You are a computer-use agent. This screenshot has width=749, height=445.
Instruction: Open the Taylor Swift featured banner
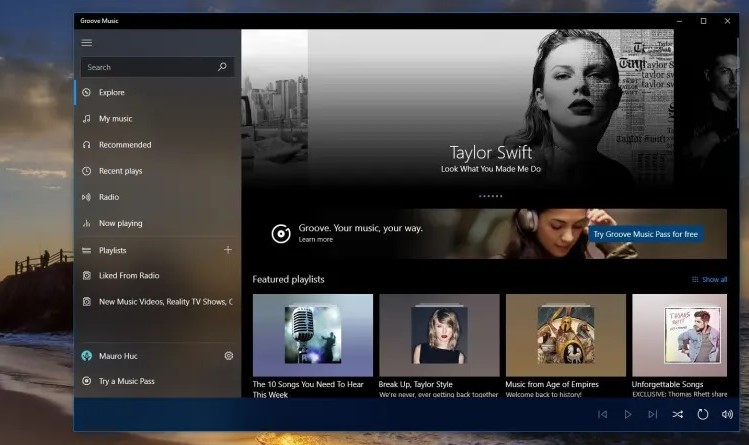coord(491,107)
